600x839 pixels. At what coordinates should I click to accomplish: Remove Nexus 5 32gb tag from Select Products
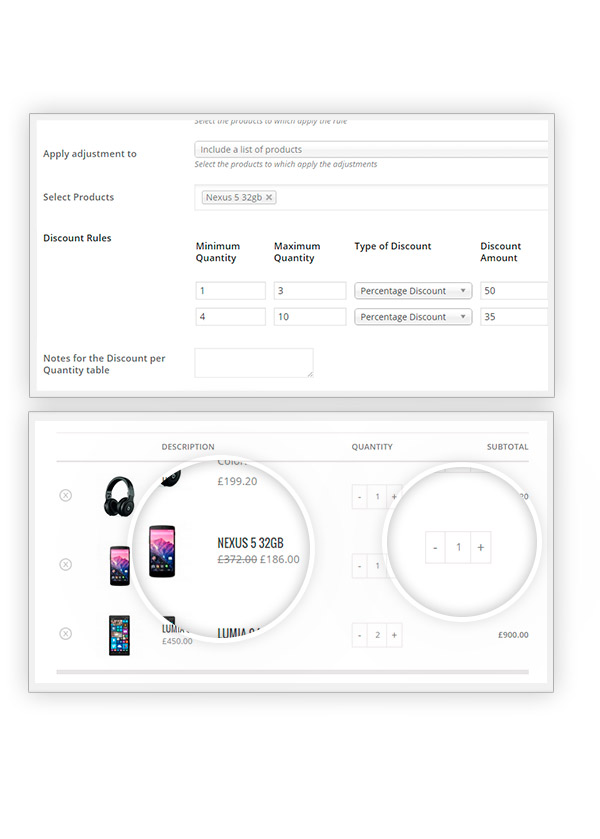(269, 197)
